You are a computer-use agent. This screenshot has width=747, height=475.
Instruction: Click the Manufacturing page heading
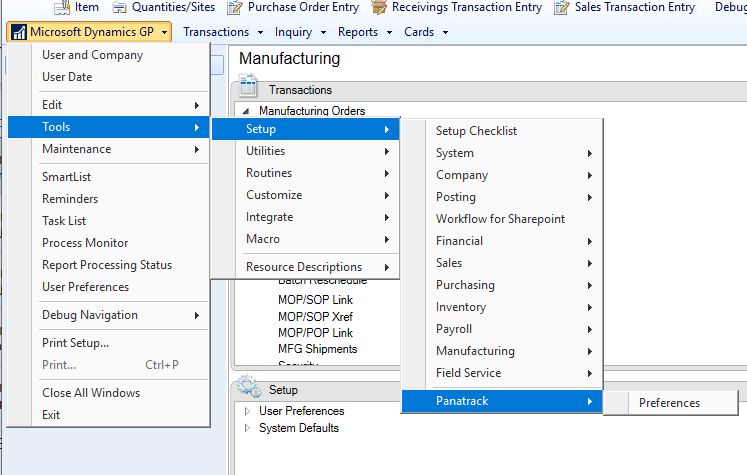290,58
